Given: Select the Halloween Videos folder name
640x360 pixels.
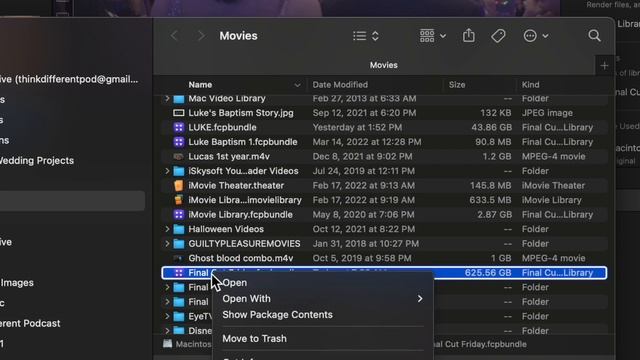Looking at the screenshot, I should tap(226, 229).
